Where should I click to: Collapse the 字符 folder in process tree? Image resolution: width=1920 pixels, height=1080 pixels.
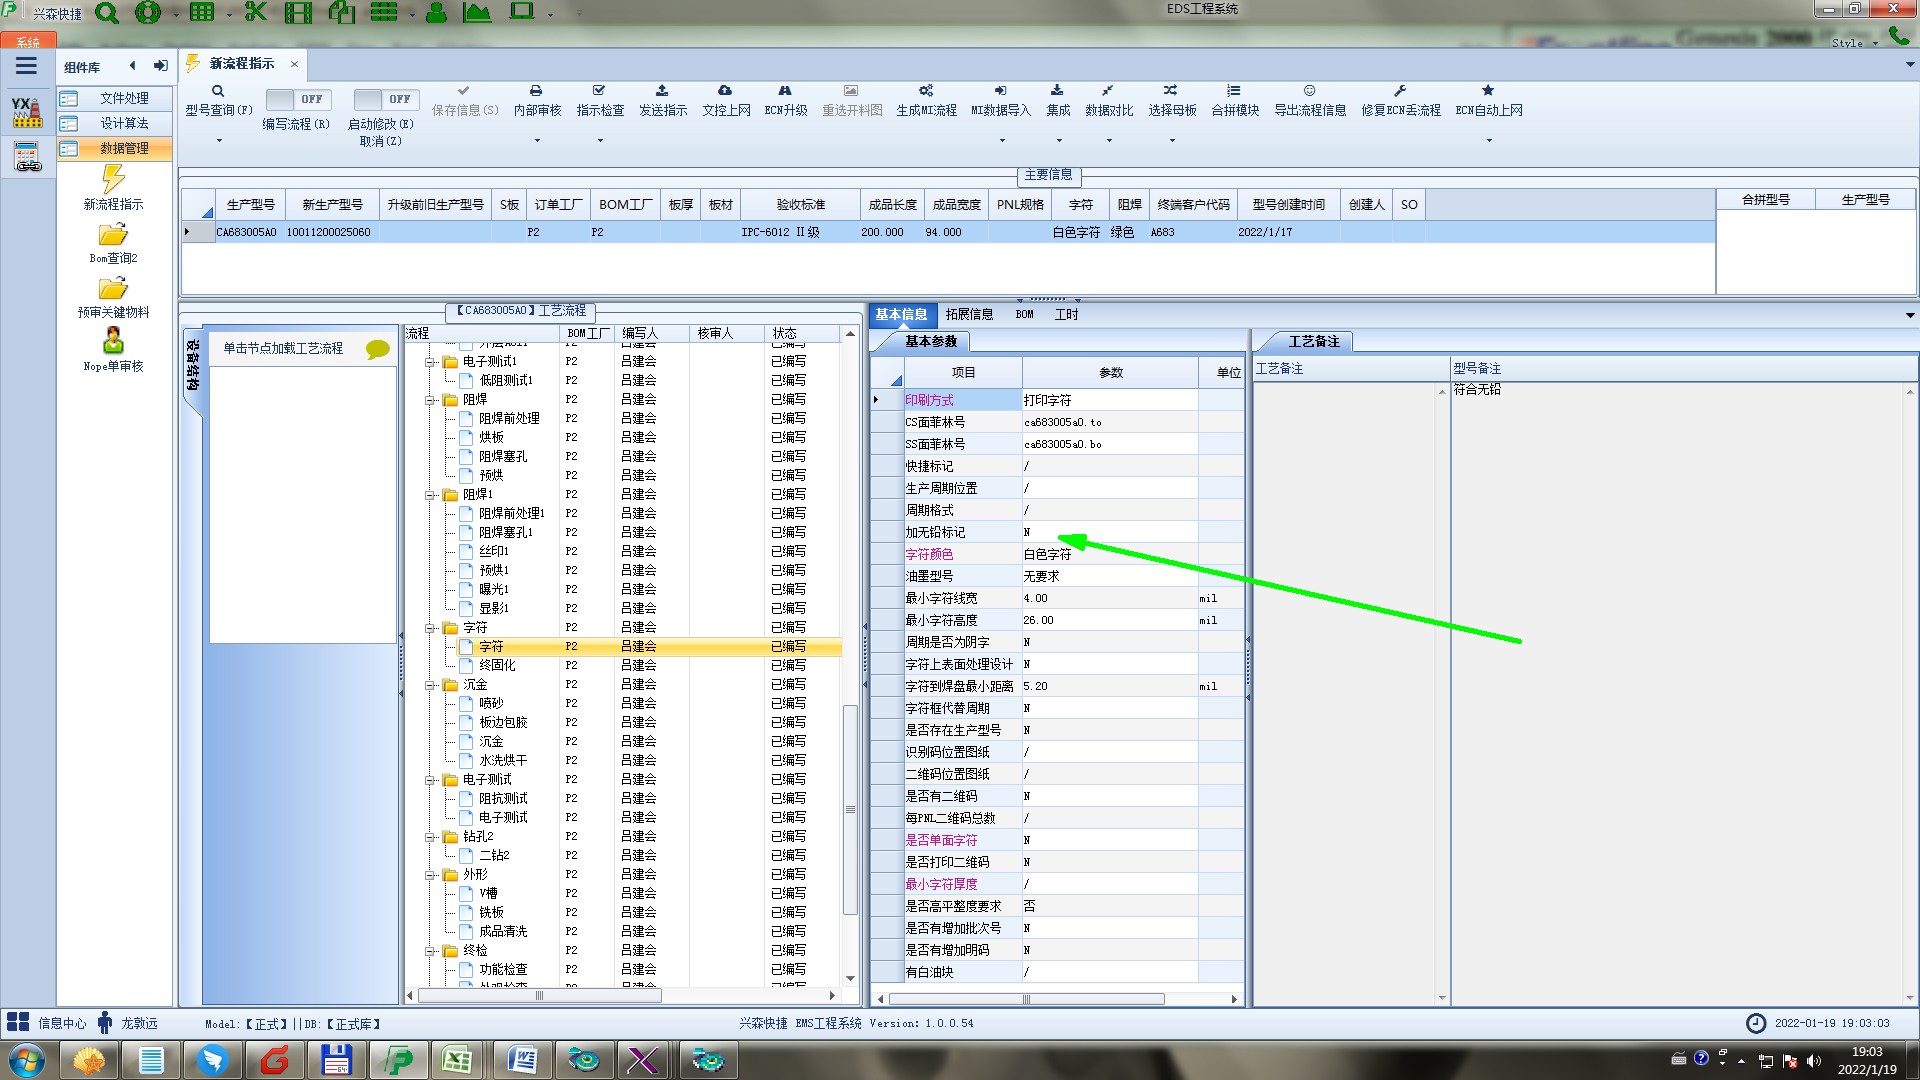click(430, 628)
